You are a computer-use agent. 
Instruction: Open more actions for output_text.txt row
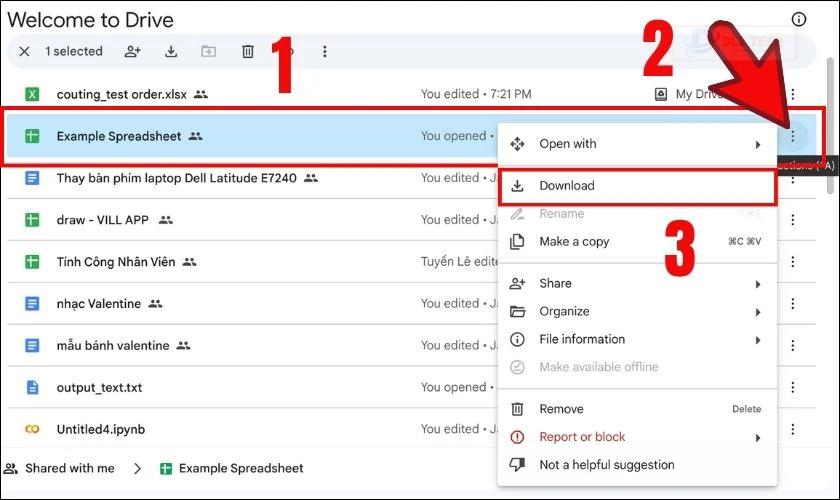click(x=792, y=387)
